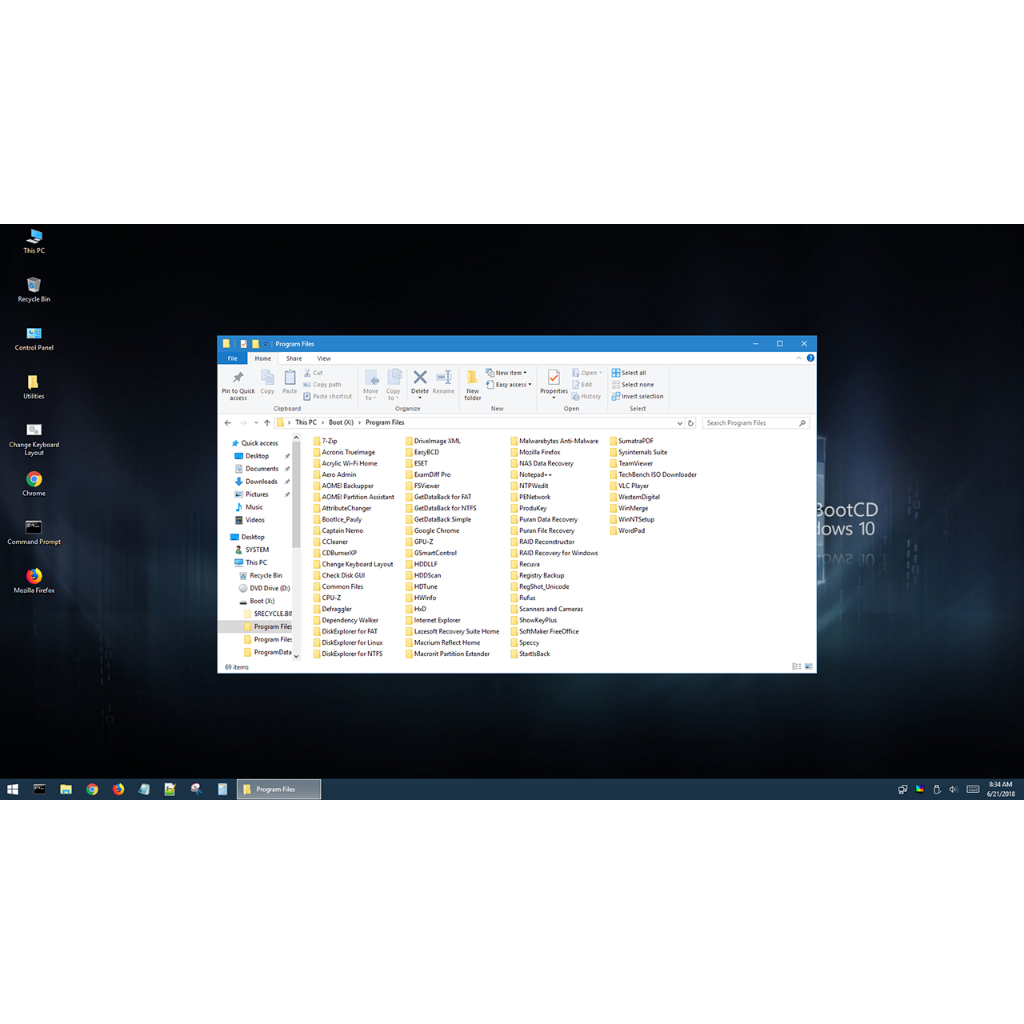The height and width of the screenshot is (1024, 1024).
Task: Select the 7-Zip folder
Action: tap(325, 441)
